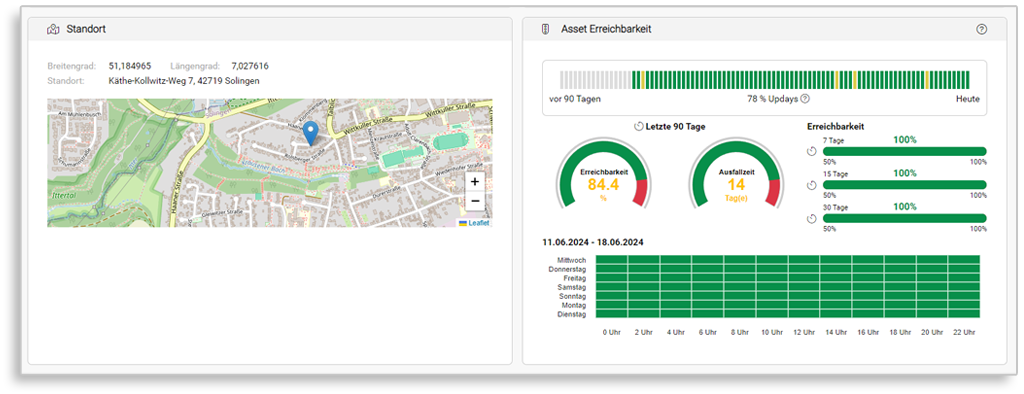Click the 'vor 90 Tagen' label

tap(575, 99)
